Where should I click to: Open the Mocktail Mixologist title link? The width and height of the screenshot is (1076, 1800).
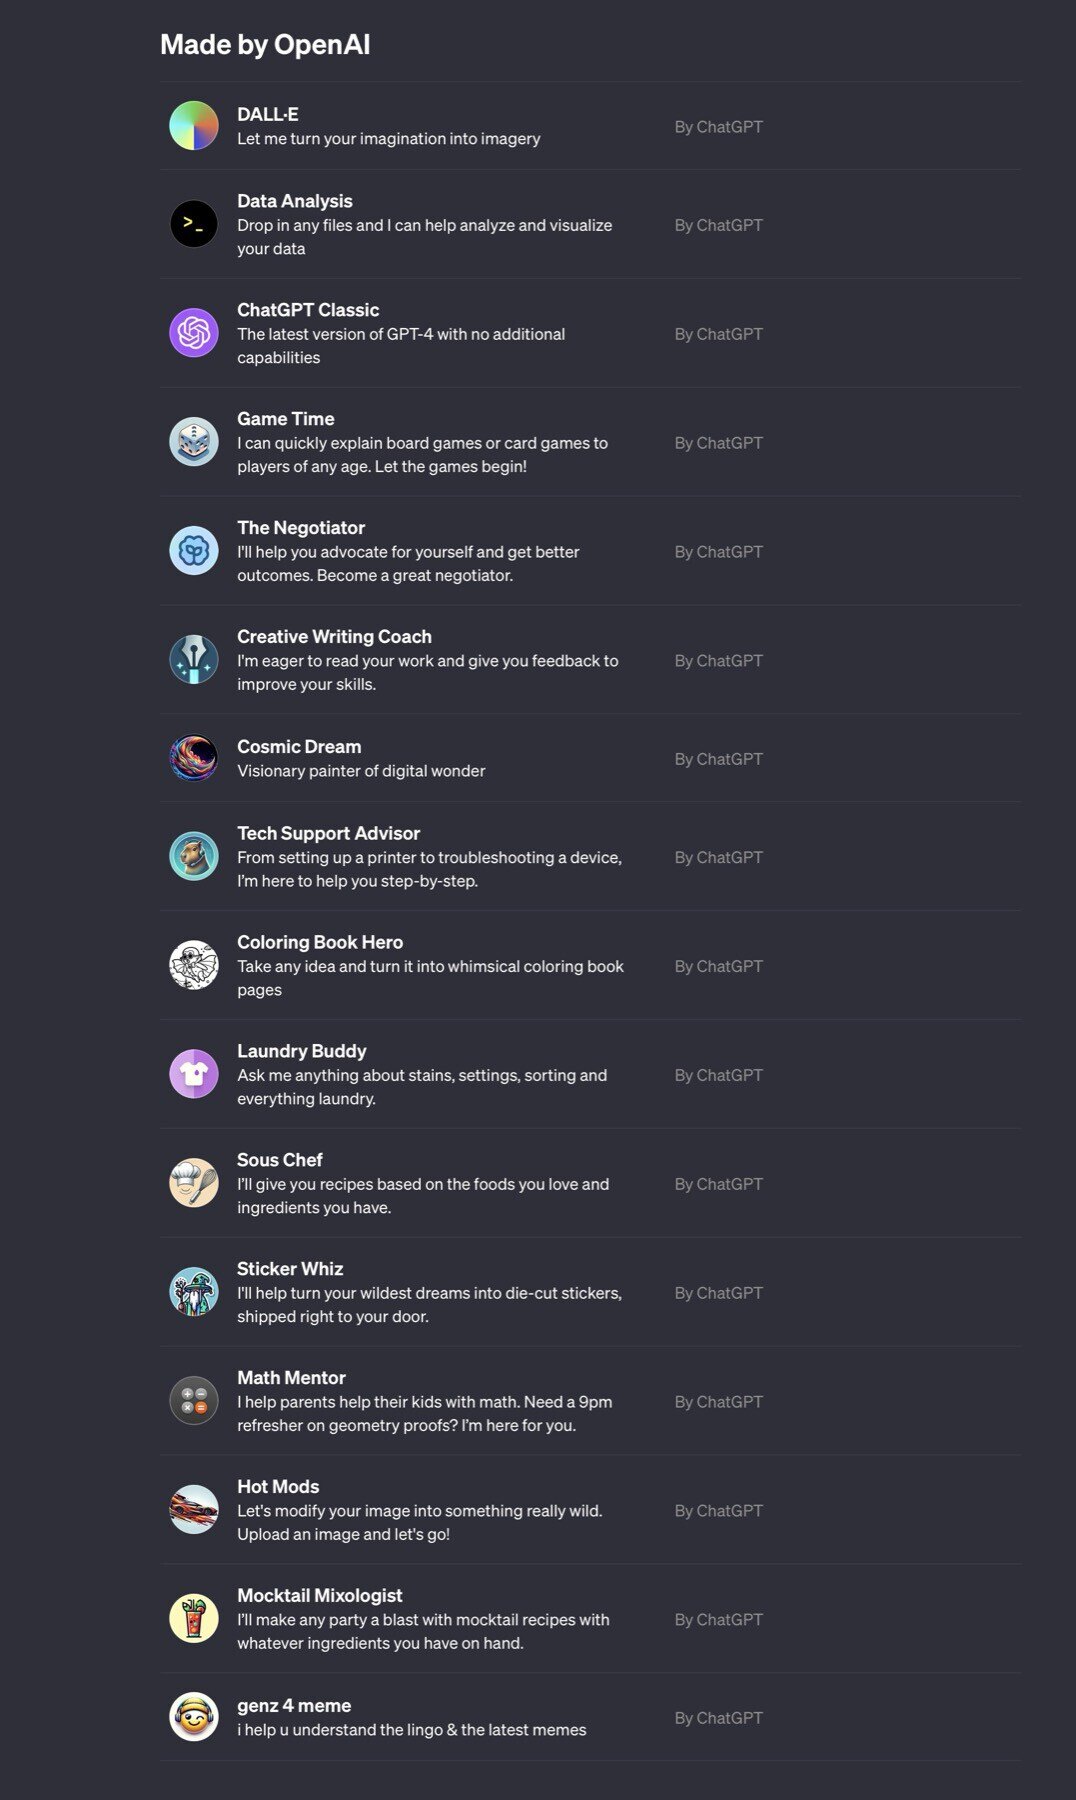pos(319,1596)
